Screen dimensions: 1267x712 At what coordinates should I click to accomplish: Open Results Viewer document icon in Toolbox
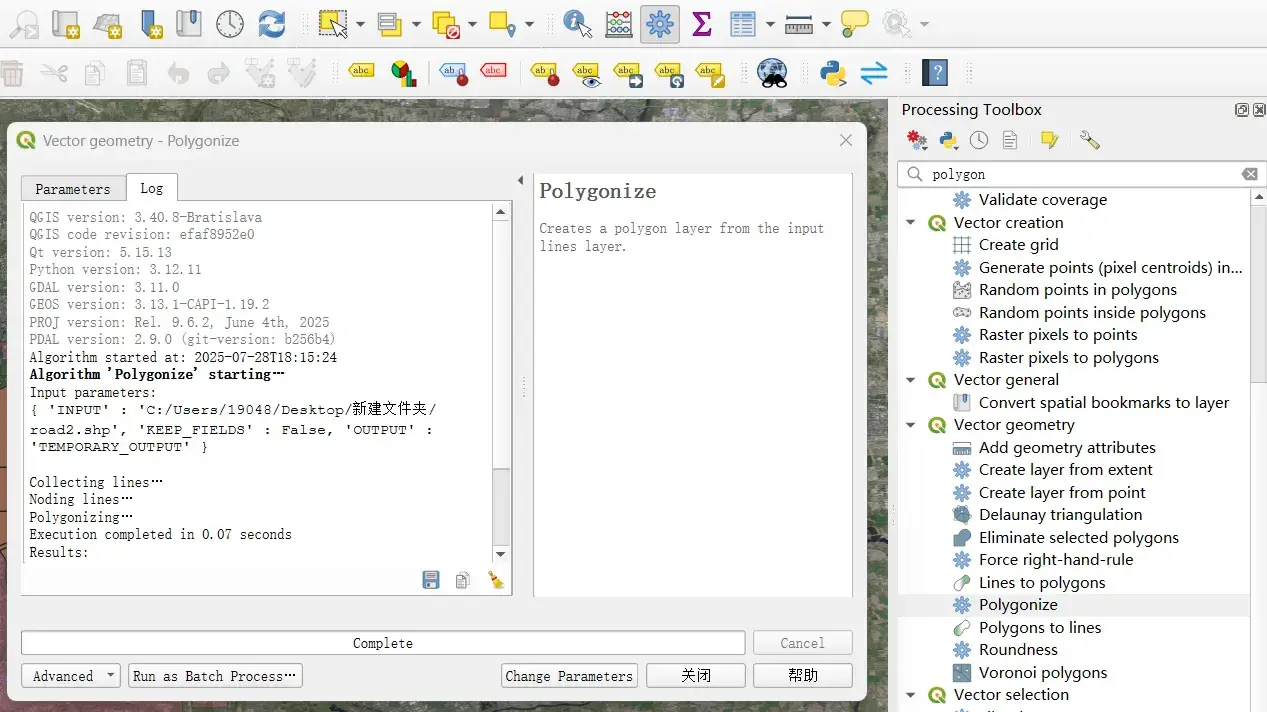click(x=1010, y=141)
